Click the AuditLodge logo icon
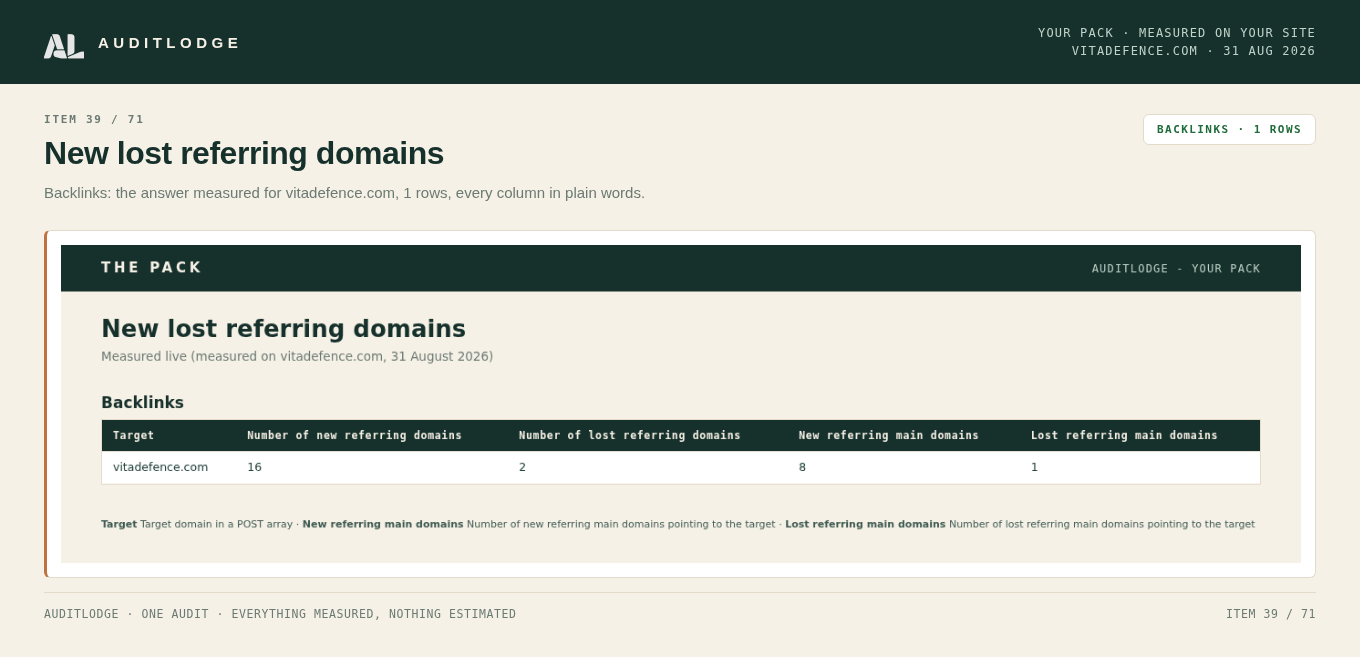 [64, 46]
